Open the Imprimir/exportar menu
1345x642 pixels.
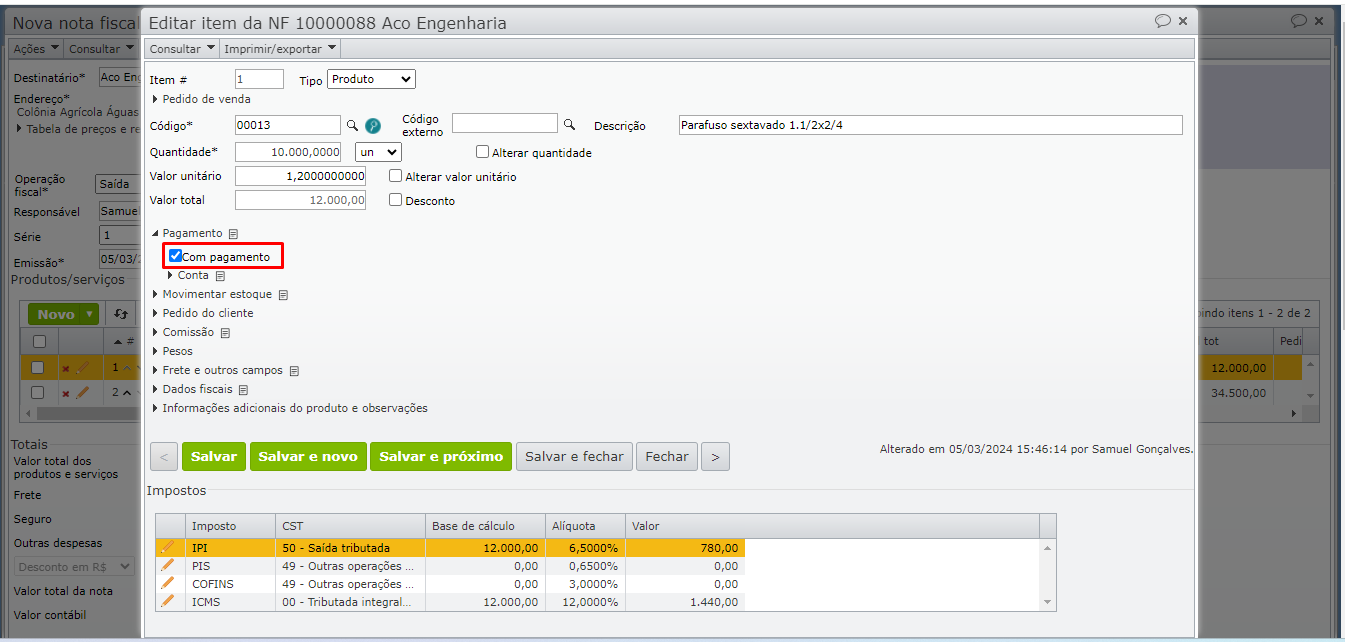click(280, 48)
